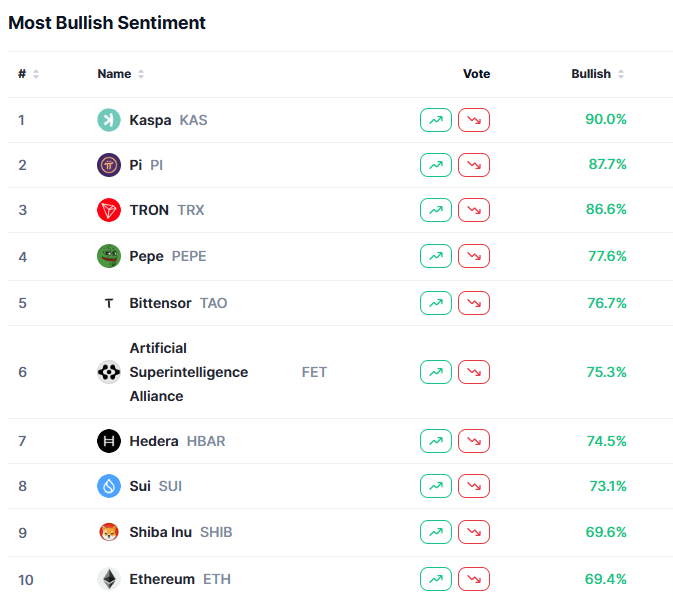Viewport: 673px width, 601px height.
Task: Vote bearish on TRON
Action: (x=474, y=211)
